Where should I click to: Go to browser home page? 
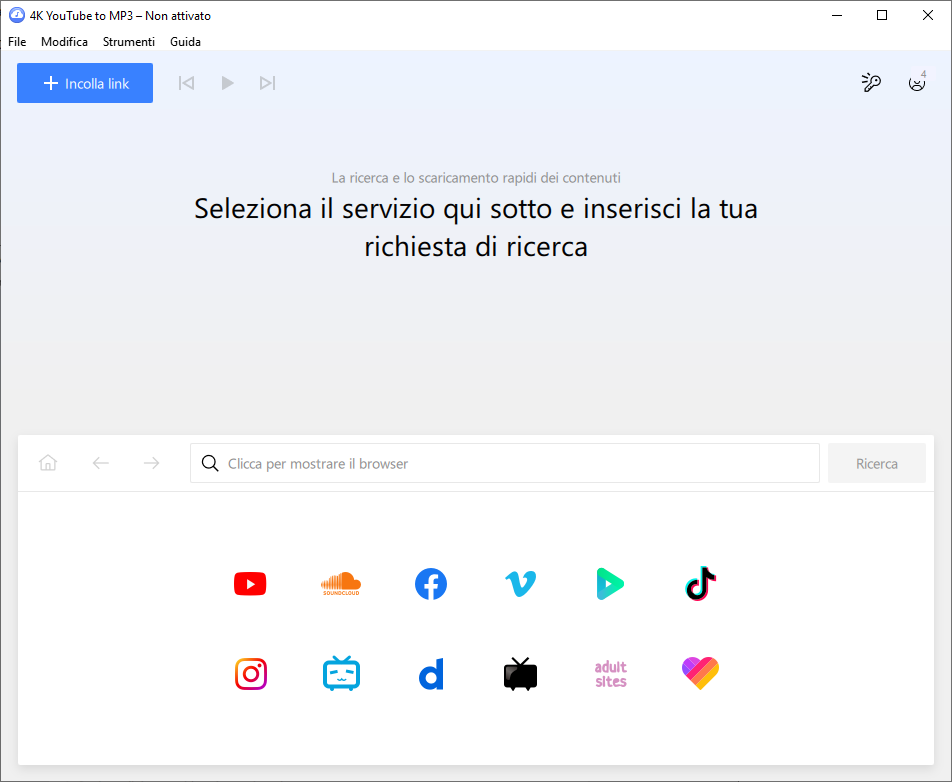tap(48, 463)
